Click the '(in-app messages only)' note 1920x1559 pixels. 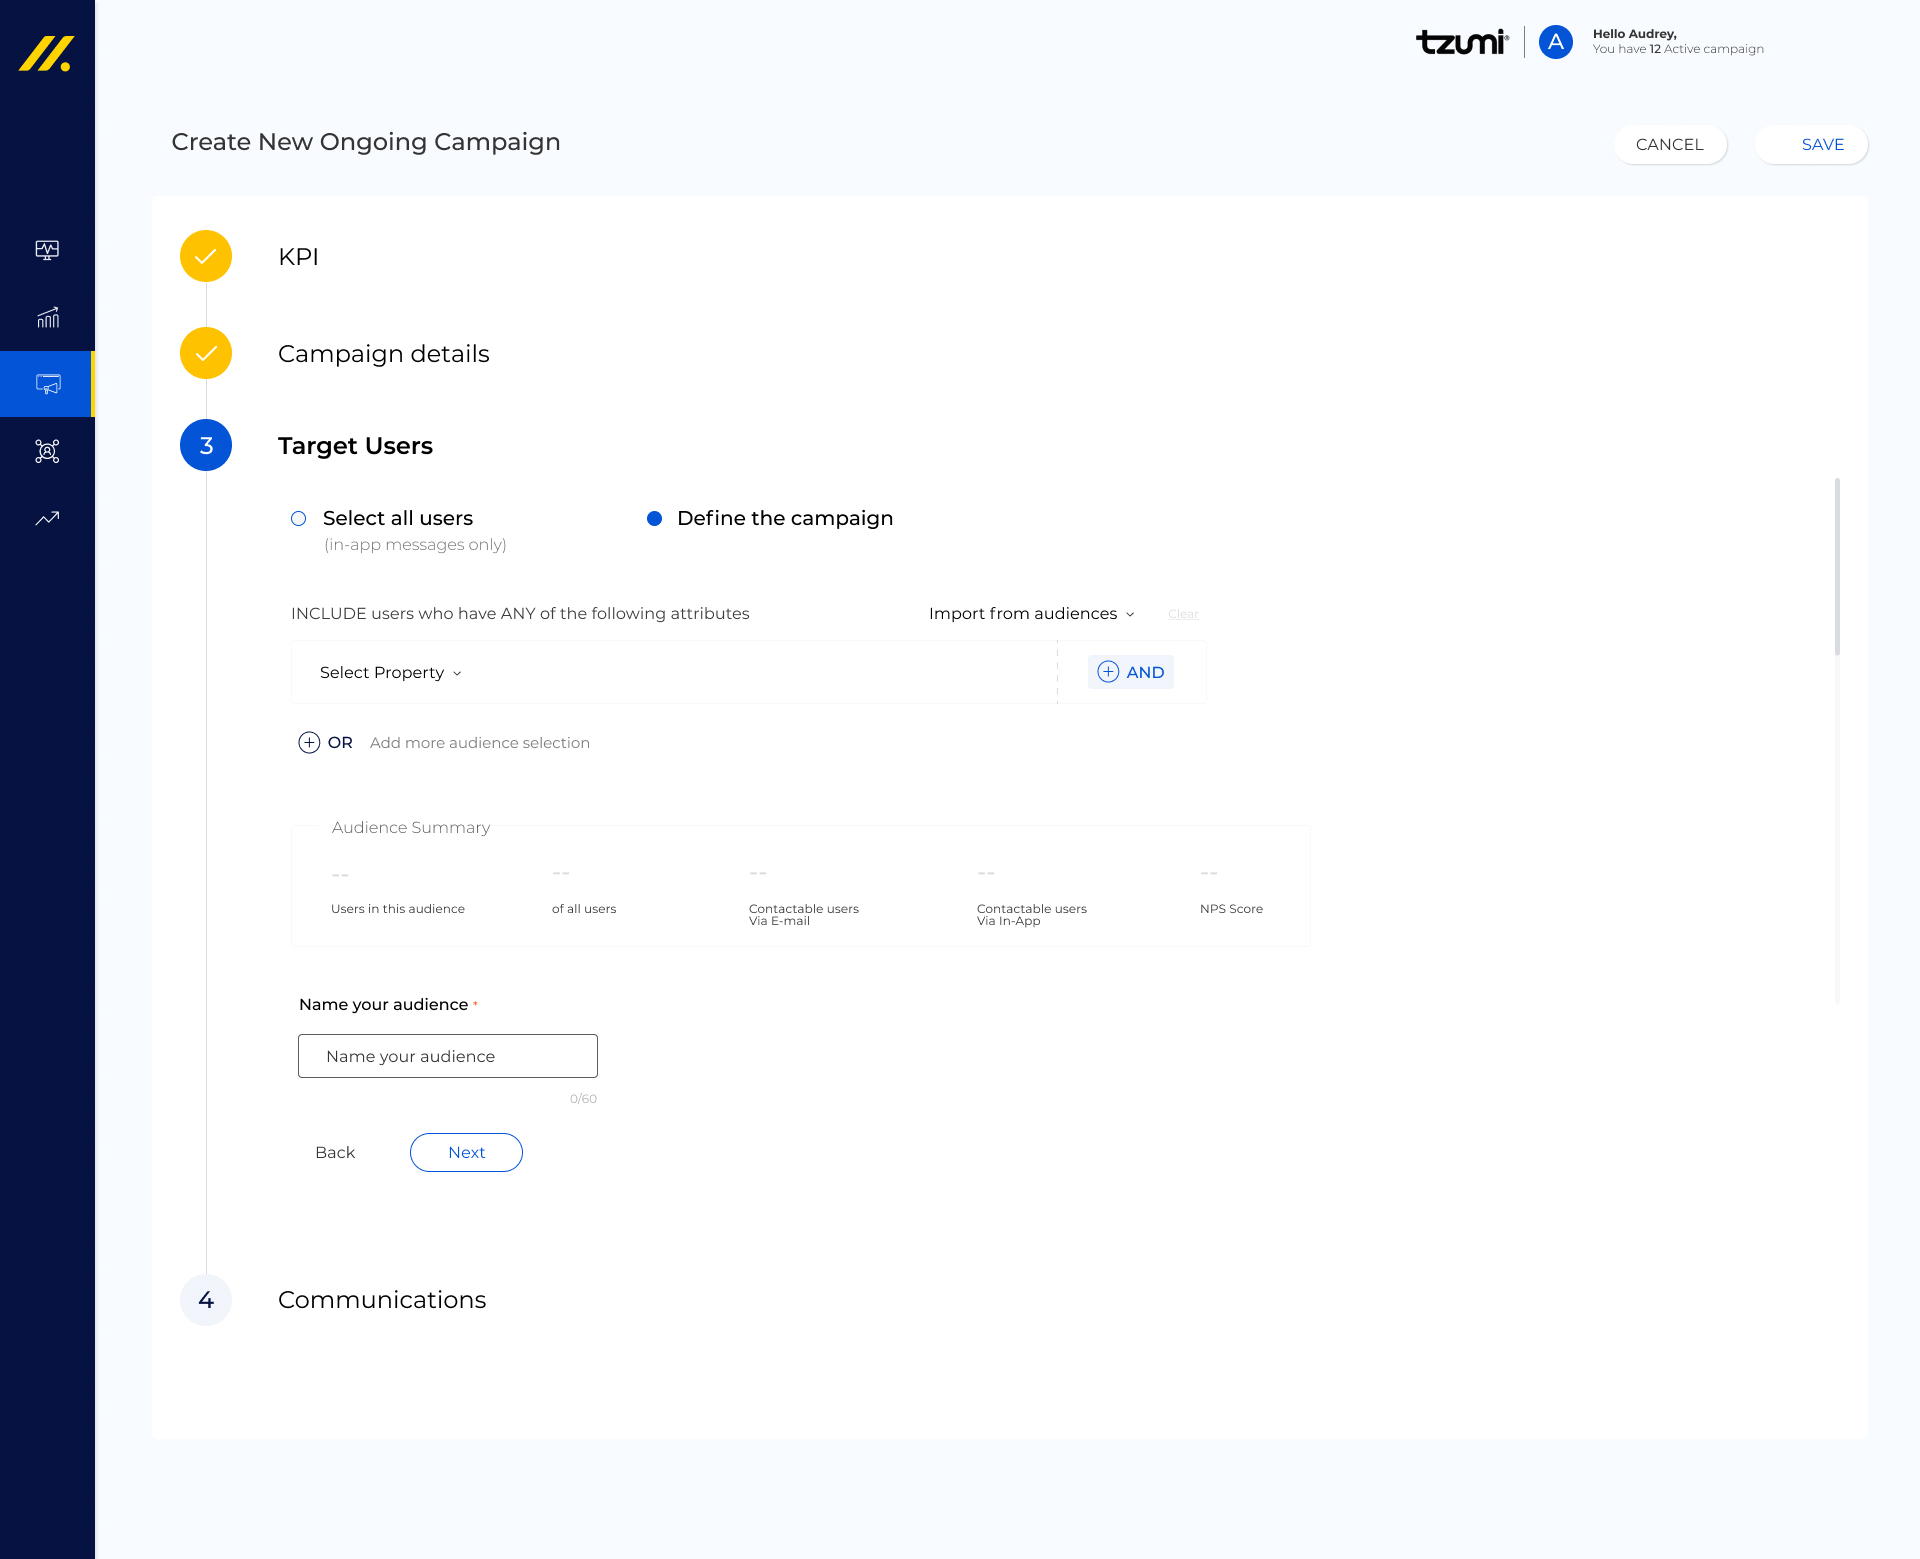pyautogui.click(x=415, y=545)
